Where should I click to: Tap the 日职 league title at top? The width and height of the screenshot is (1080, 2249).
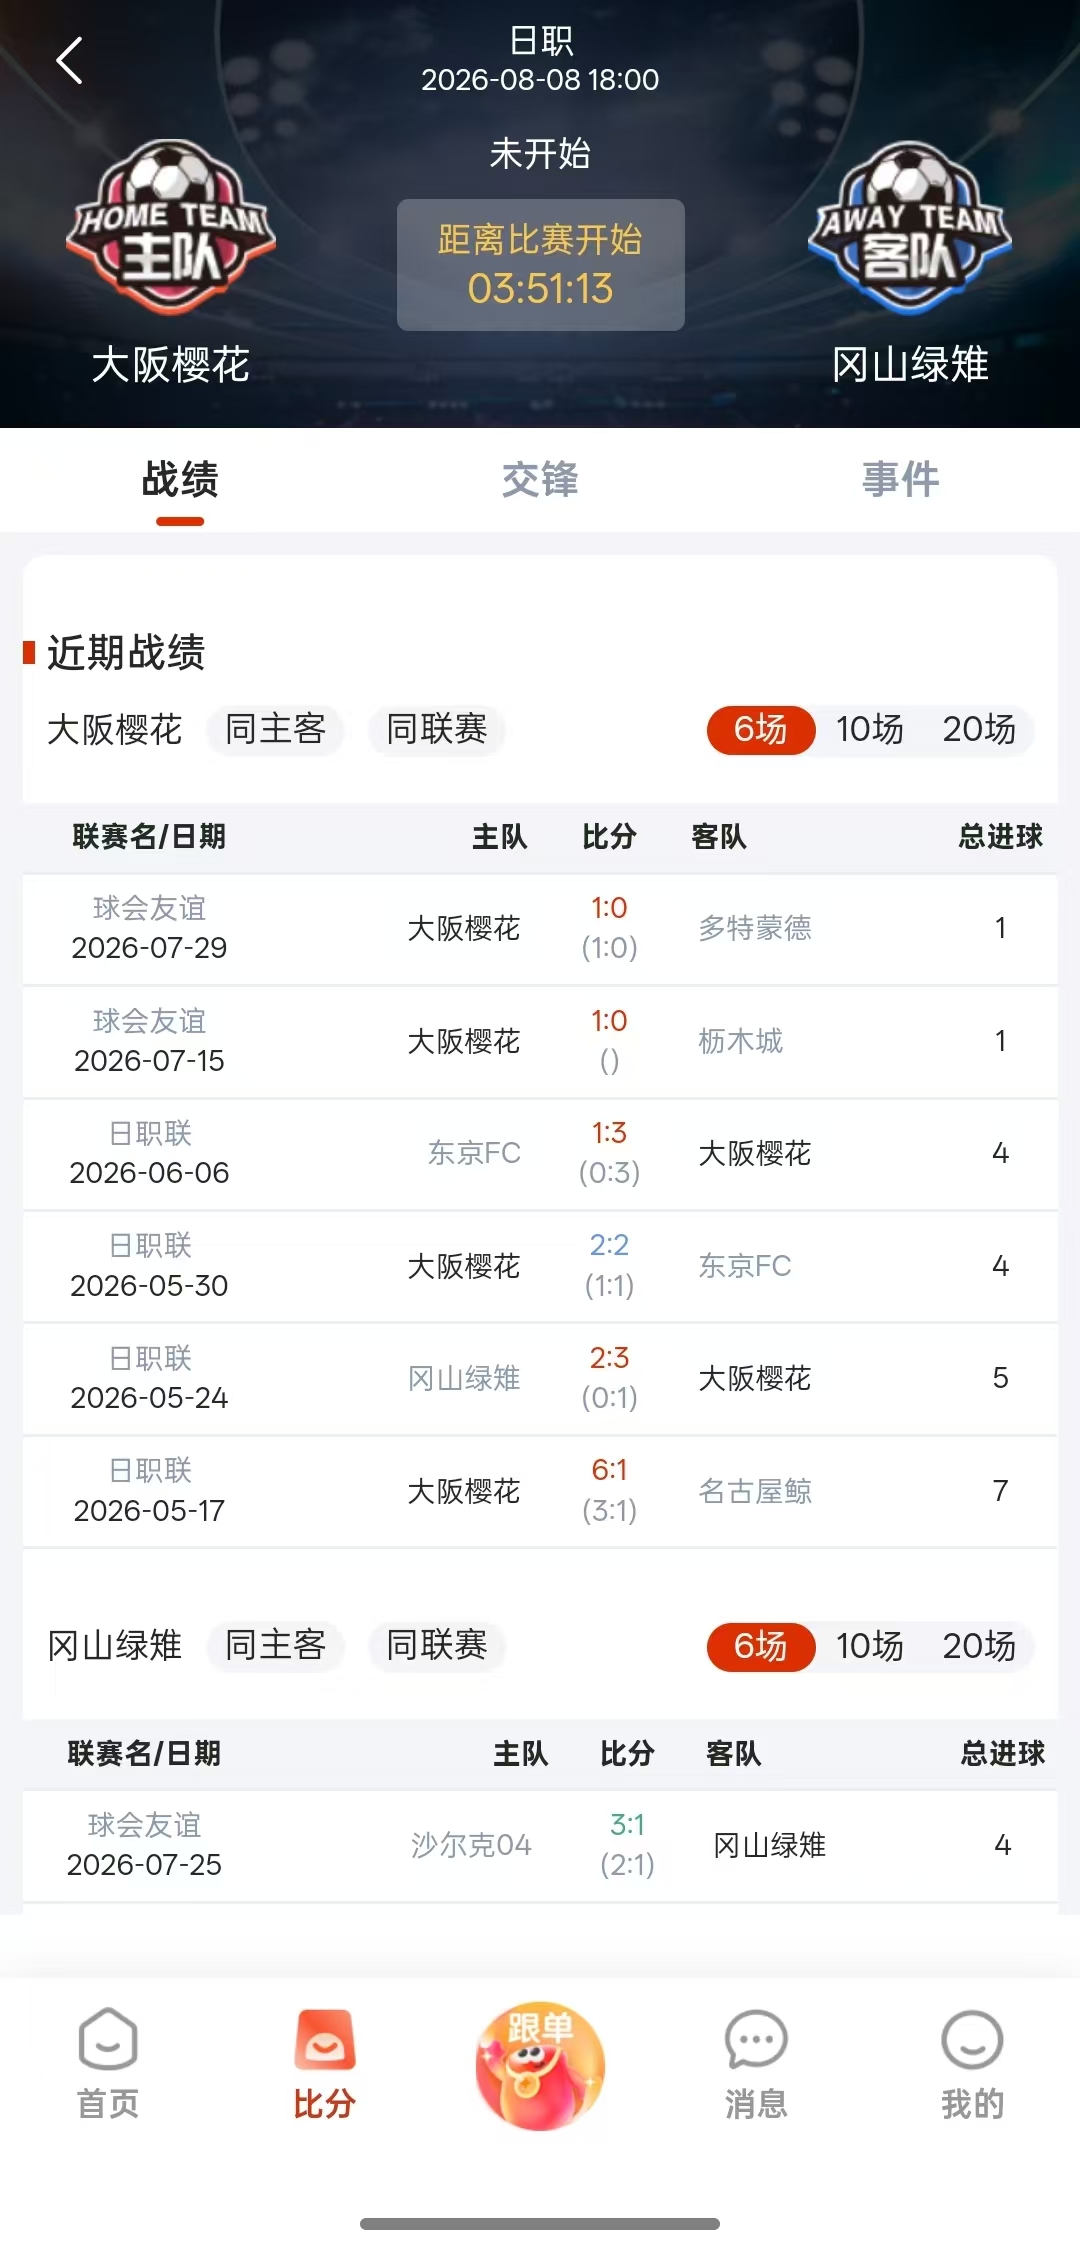[x=540, y=41]
